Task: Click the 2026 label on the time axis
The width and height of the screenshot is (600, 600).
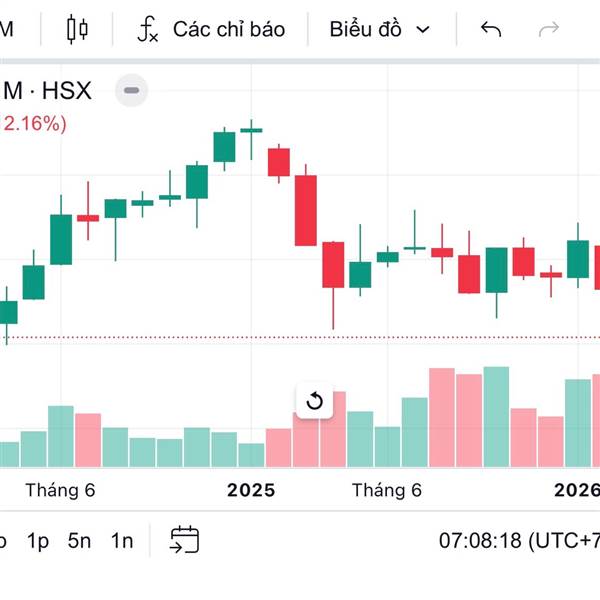Action: pyautogui.click(x=578, y=490)
